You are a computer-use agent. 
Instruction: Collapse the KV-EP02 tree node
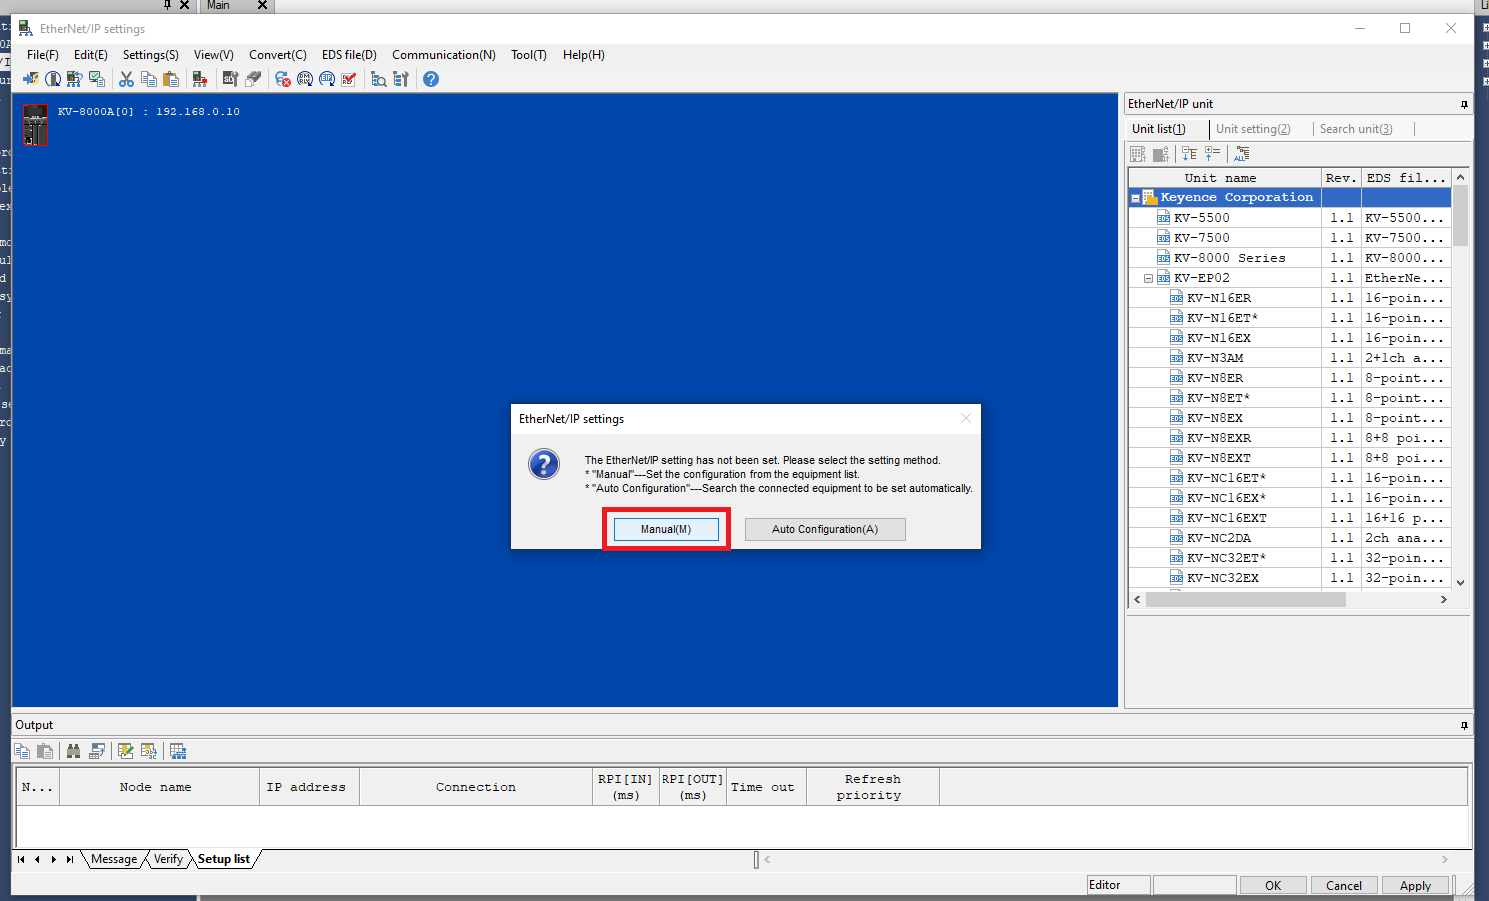pyautogui.click(x=1148, y=278)
